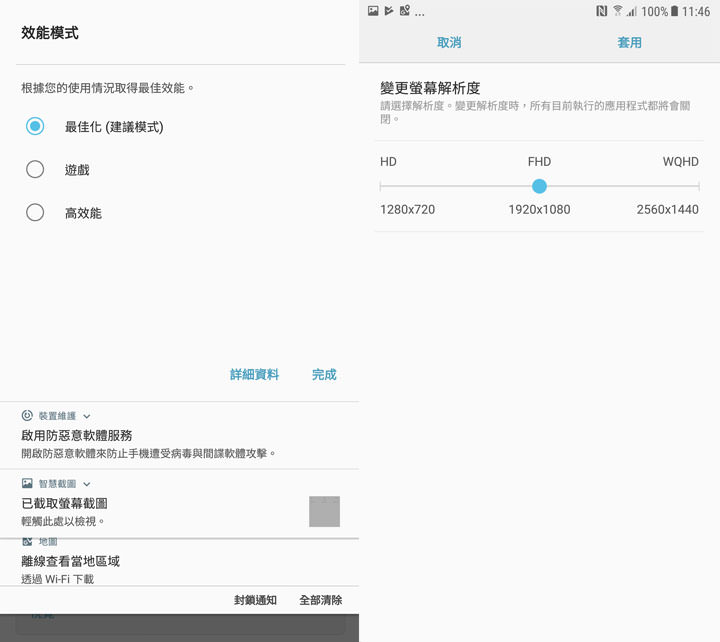The image size is (720, 642).
Task: Expand the 智慧截圖 notification chevron
Action: [87, 484]
